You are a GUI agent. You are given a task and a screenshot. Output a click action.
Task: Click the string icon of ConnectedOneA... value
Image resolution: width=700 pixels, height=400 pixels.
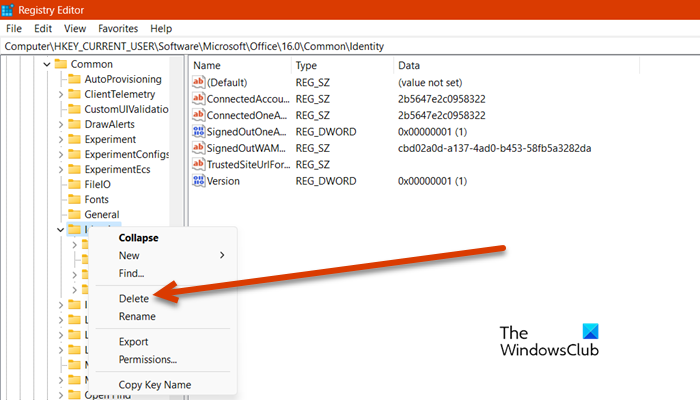tap(198, 115)
